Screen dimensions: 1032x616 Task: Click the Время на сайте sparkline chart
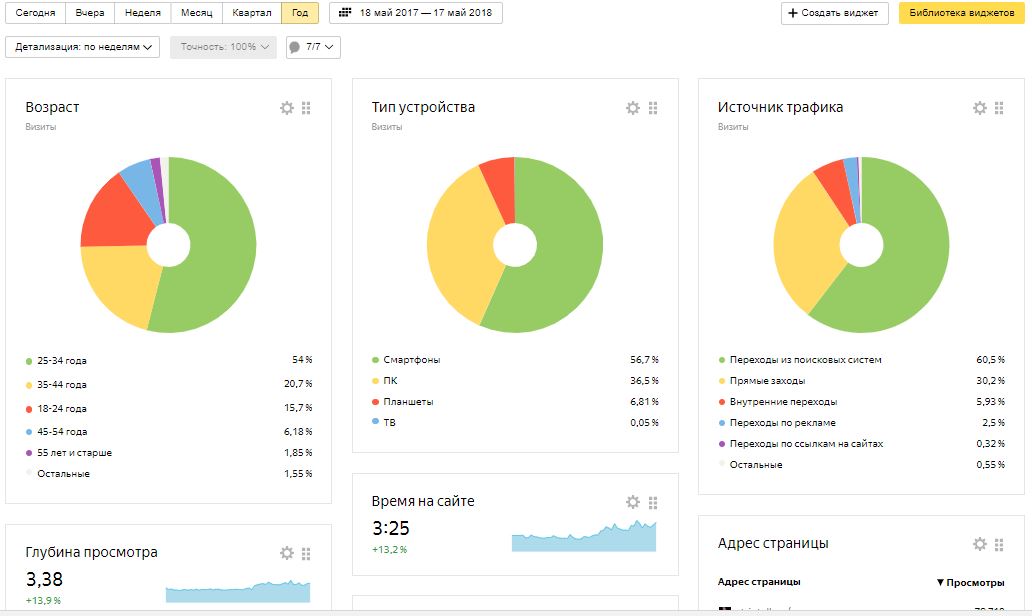point(584,536)
